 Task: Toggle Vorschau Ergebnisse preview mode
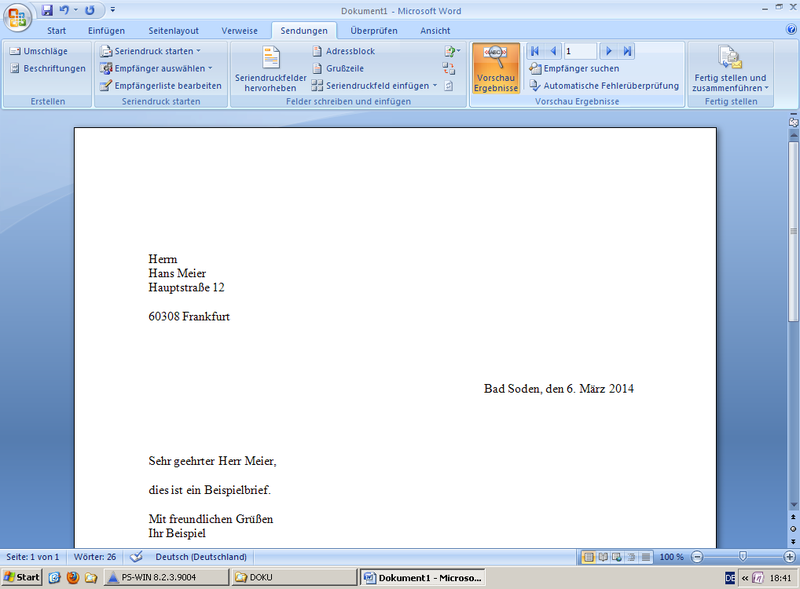(x=495, y=68)
